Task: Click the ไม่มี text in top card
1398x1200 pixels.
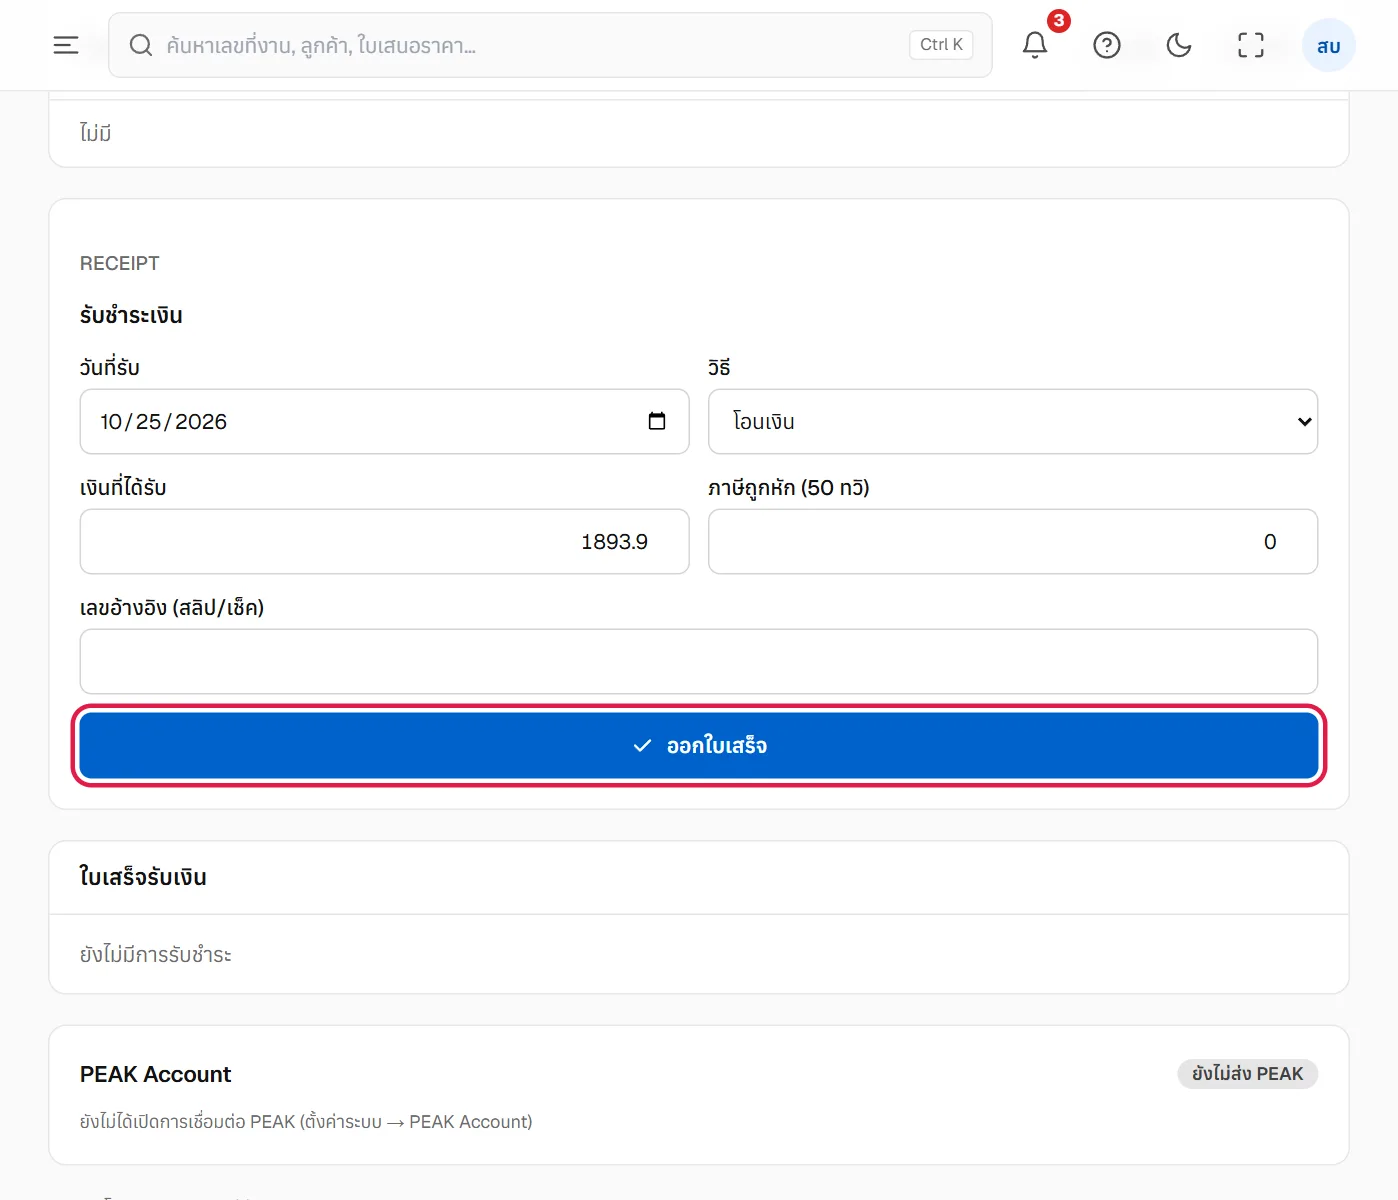Action: pyautogui.click(x=96, y=133)
